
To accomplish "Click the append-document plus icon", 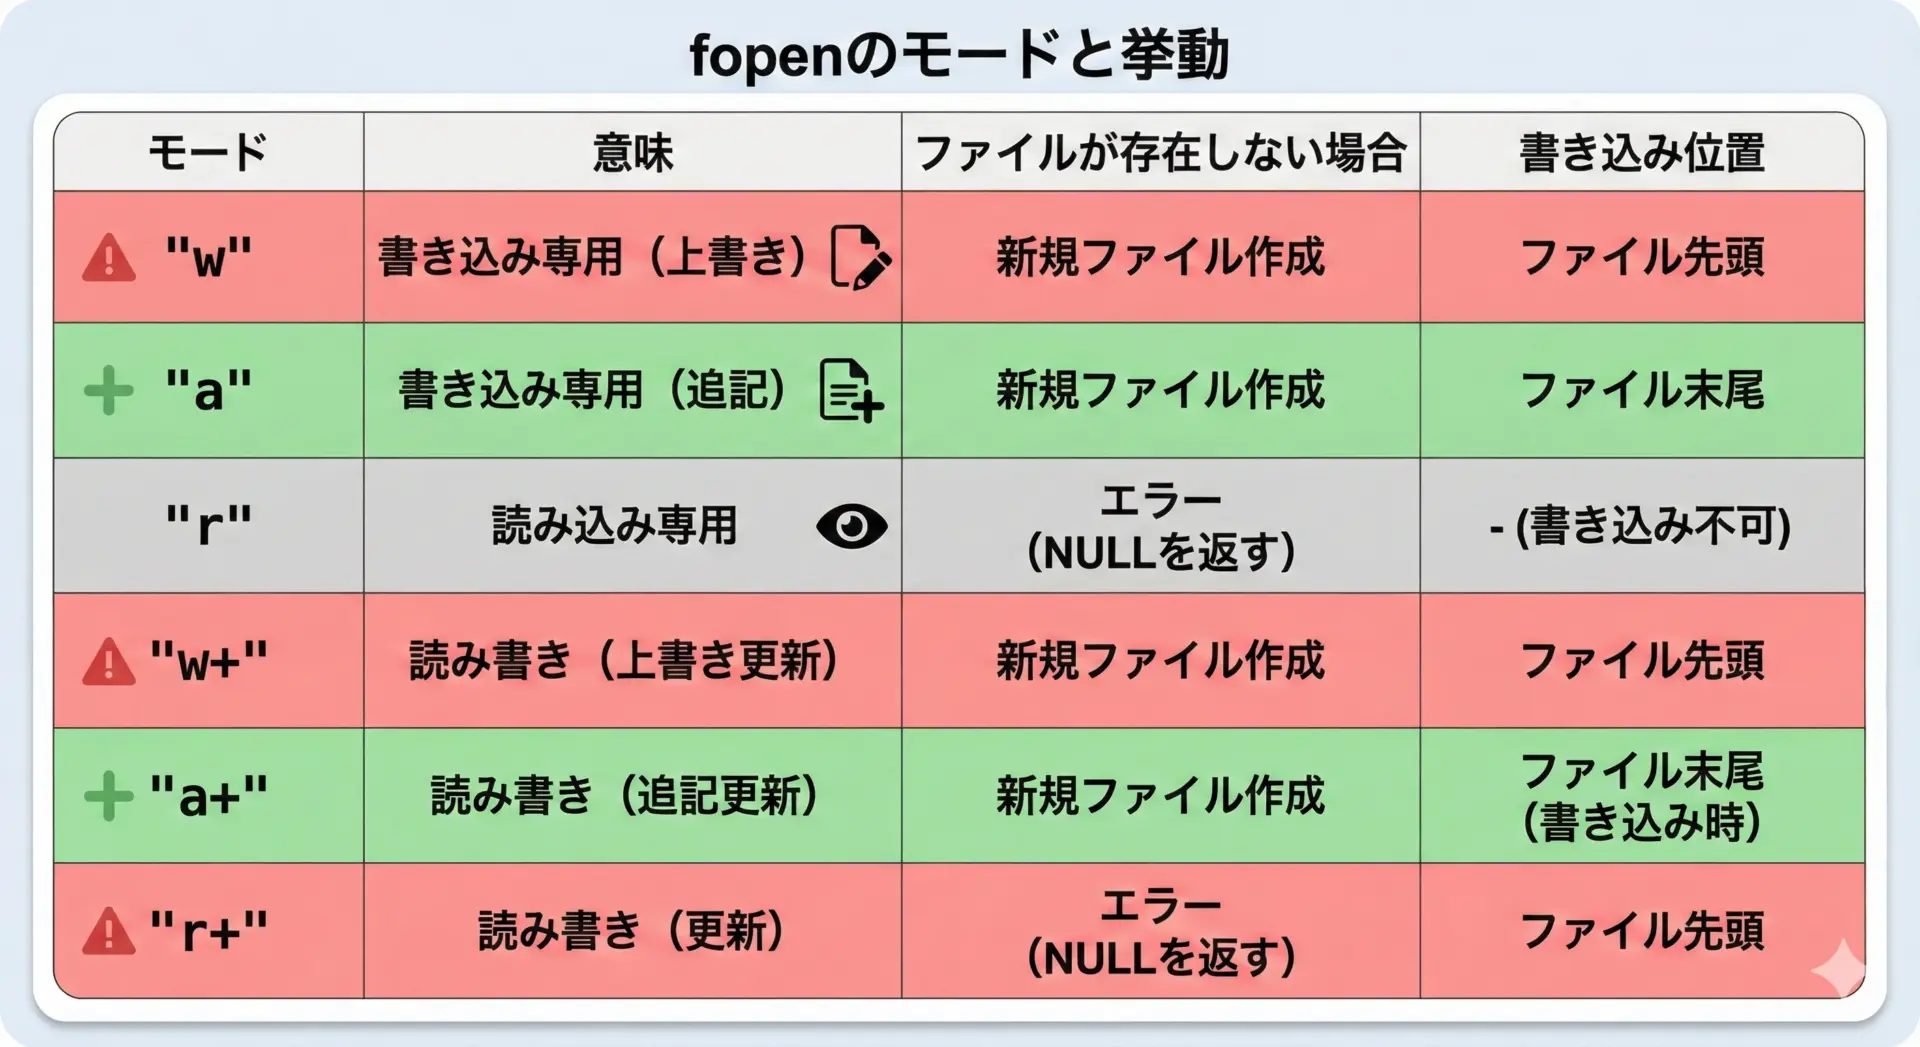I will coord(851,391).
